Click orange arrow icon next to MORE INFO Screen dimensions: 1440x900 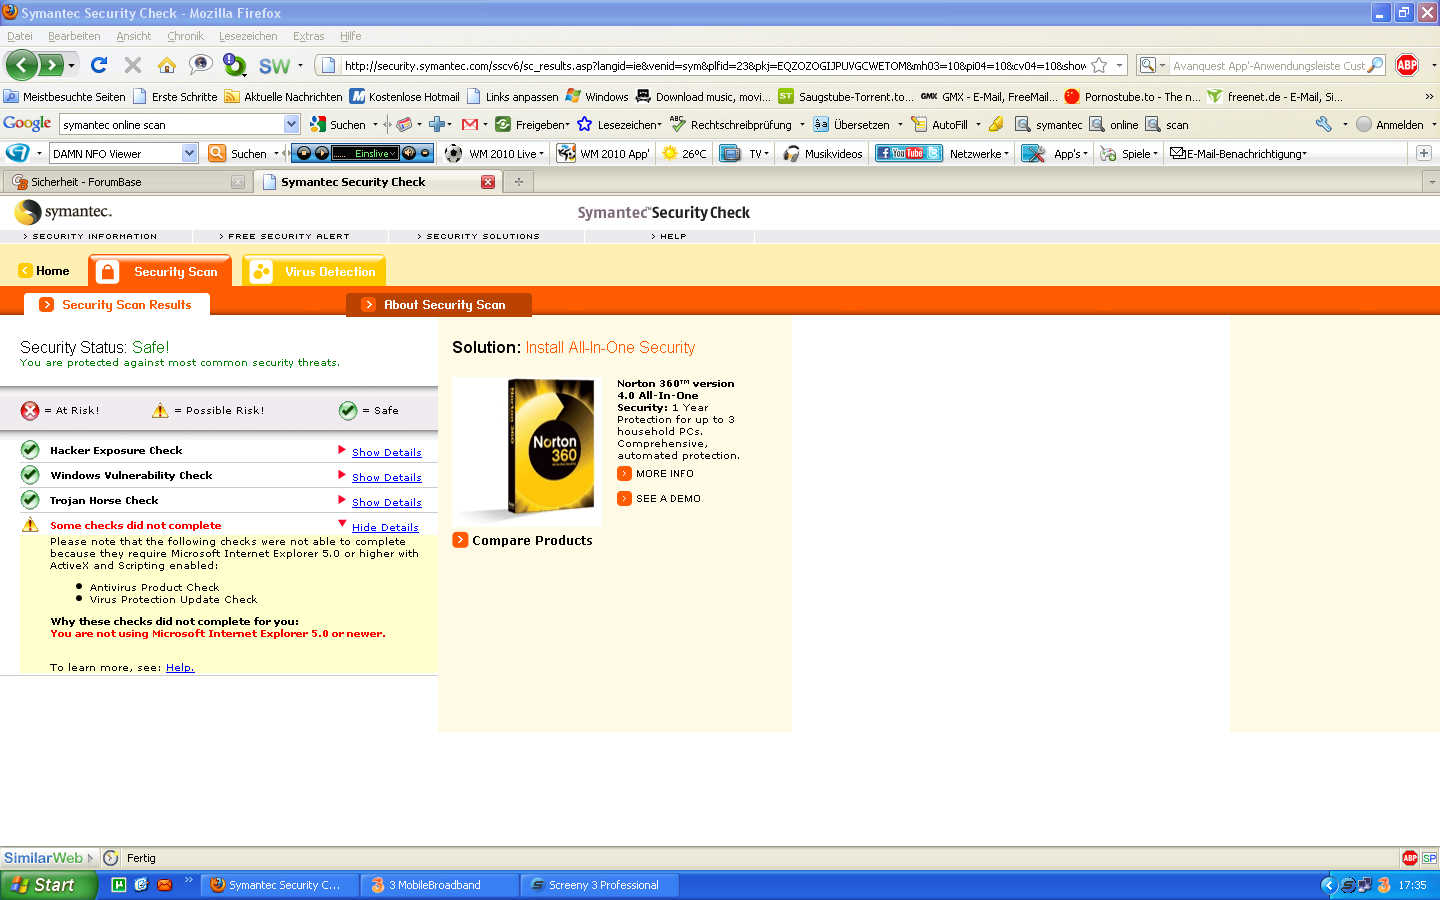point(624,474)
